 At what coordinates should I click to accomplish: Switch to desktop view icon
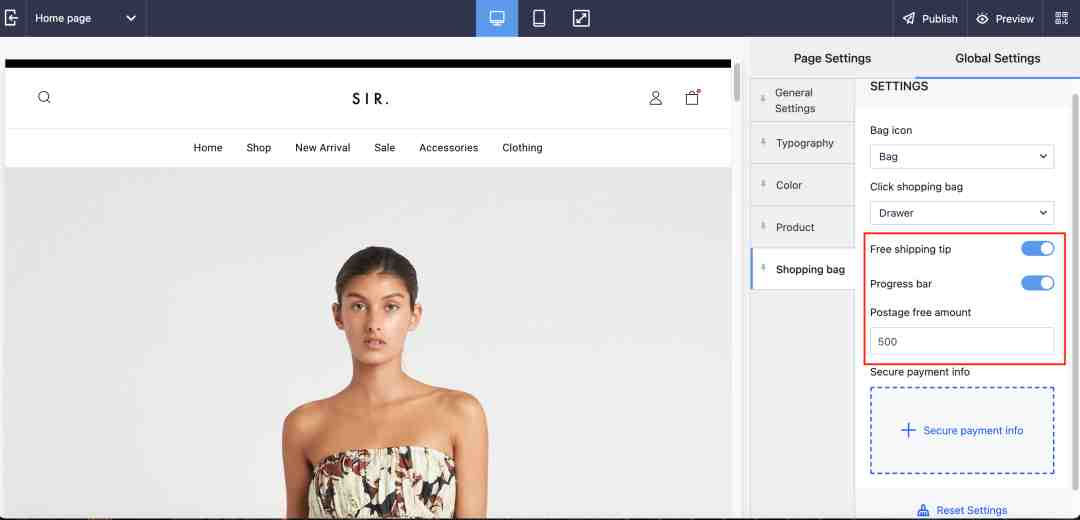[x=497, y=19]
